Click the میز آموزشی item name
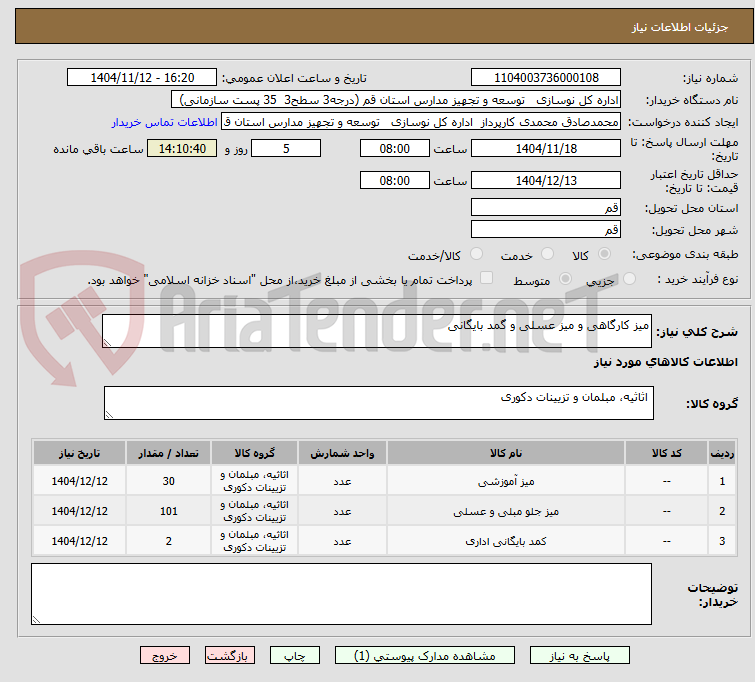 506,481
